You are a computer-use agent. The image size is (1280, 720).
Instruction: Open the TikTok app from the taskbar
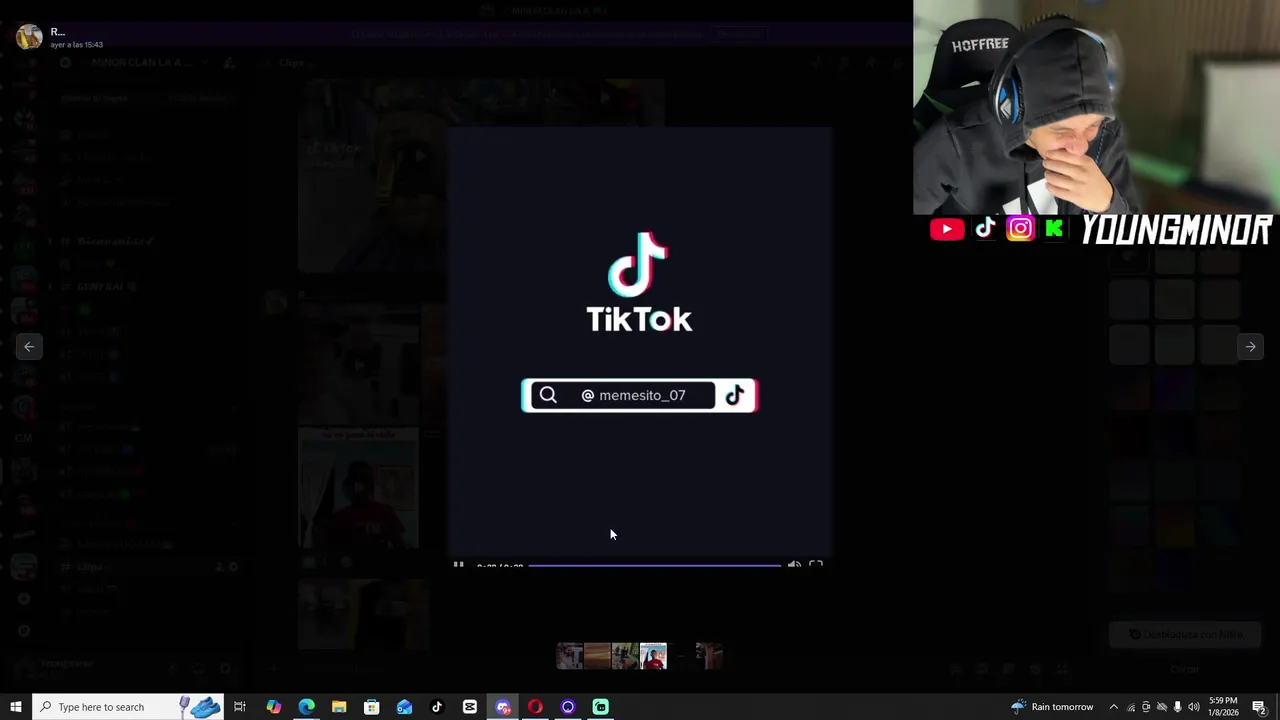437,707
